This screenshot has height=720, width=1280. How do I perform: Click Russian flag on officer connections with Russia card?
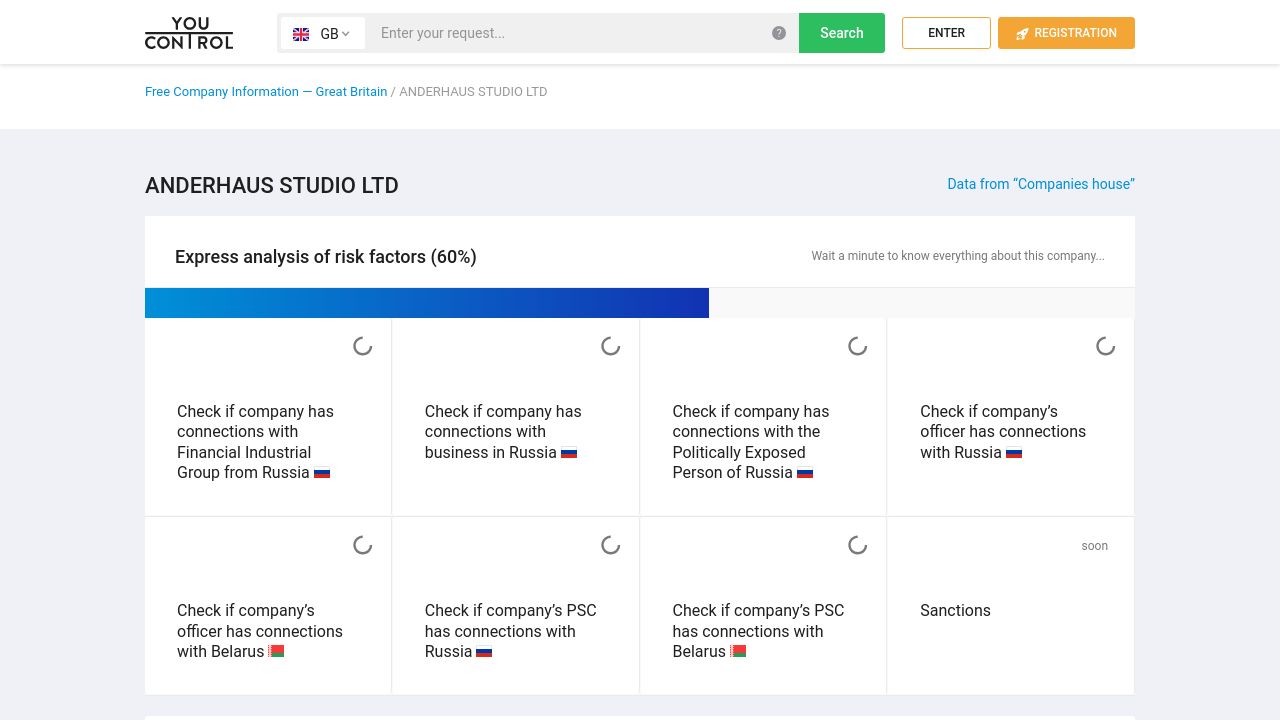pyautogui.click(x=1014, y=453)
